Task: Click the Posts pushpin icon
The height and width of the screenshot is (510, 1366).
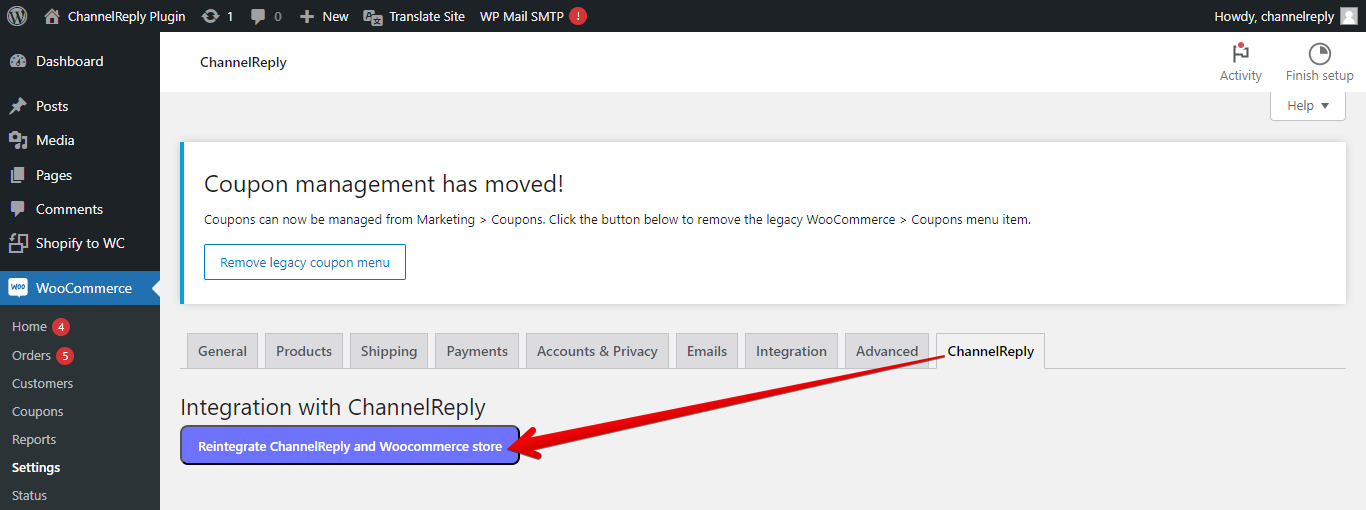Action: coord(18,106)
